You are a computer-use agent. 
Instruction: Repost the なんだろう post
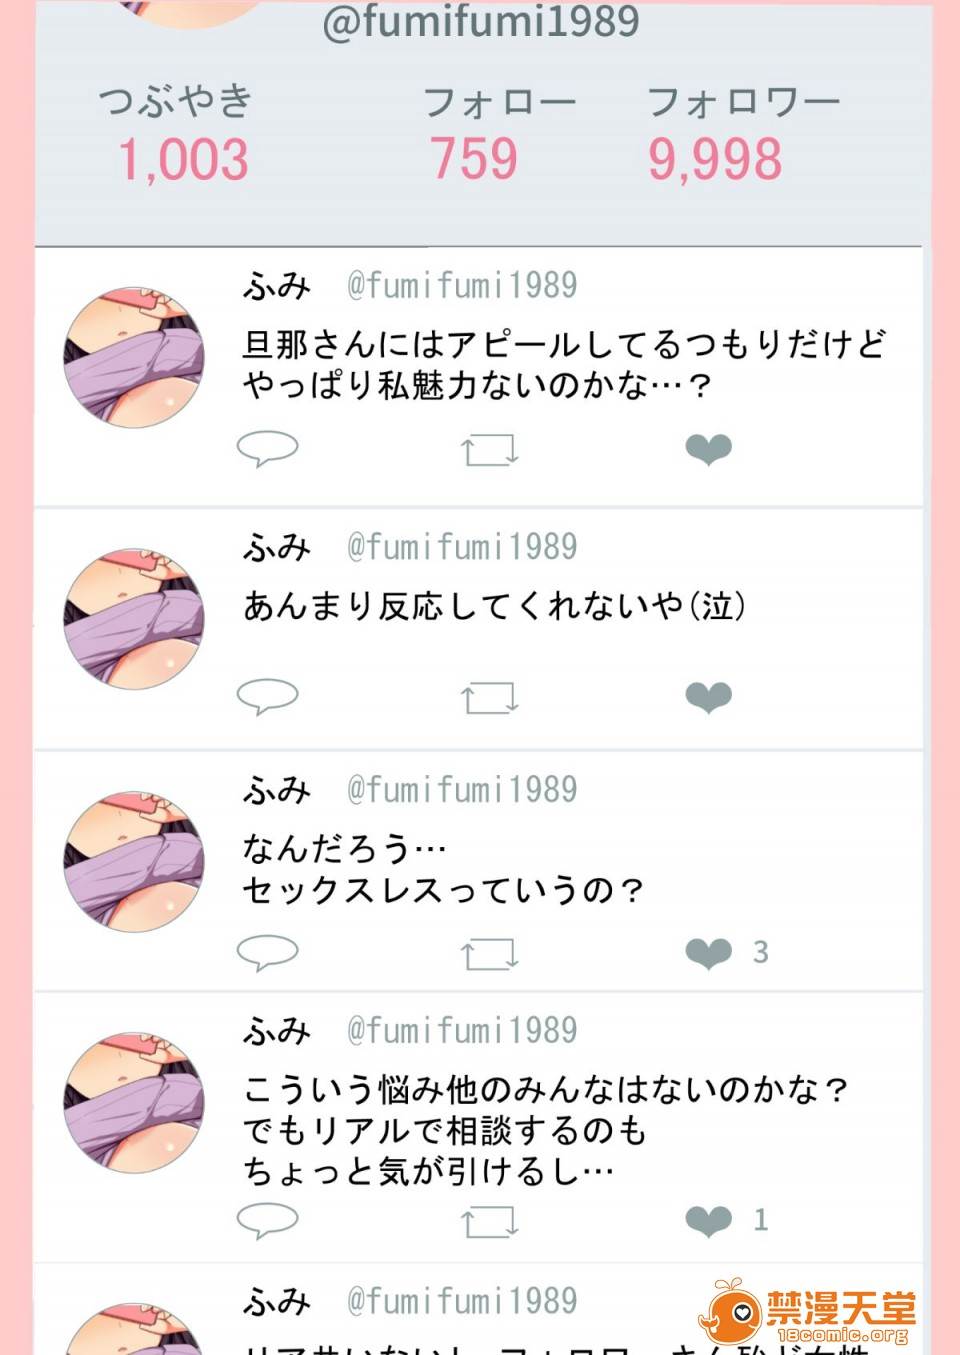point(489,953)
